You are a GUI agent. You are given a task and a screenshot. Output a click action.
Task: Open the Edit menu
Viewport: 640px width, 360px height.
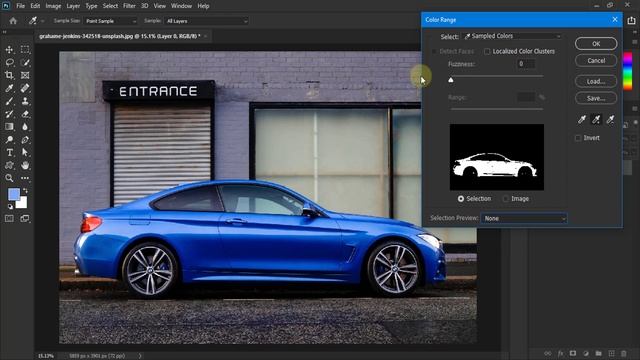[x=35, y=6]
